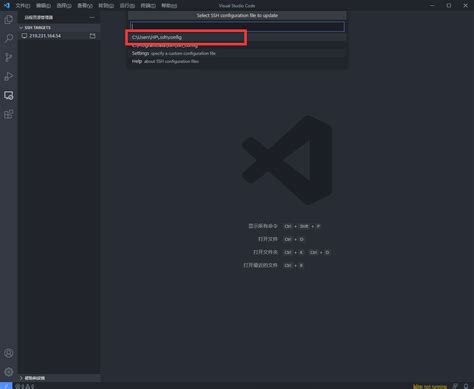Click the kite: not running status item
474x389 pixels.
(x=430, y=386)
